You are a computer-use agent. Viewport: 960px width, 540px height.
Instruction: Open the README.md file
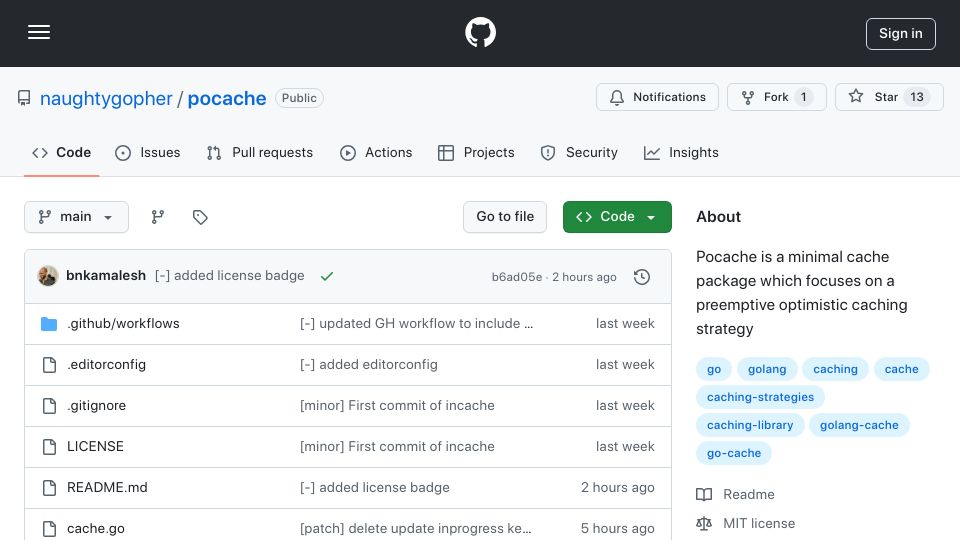[x=107, y=487]
